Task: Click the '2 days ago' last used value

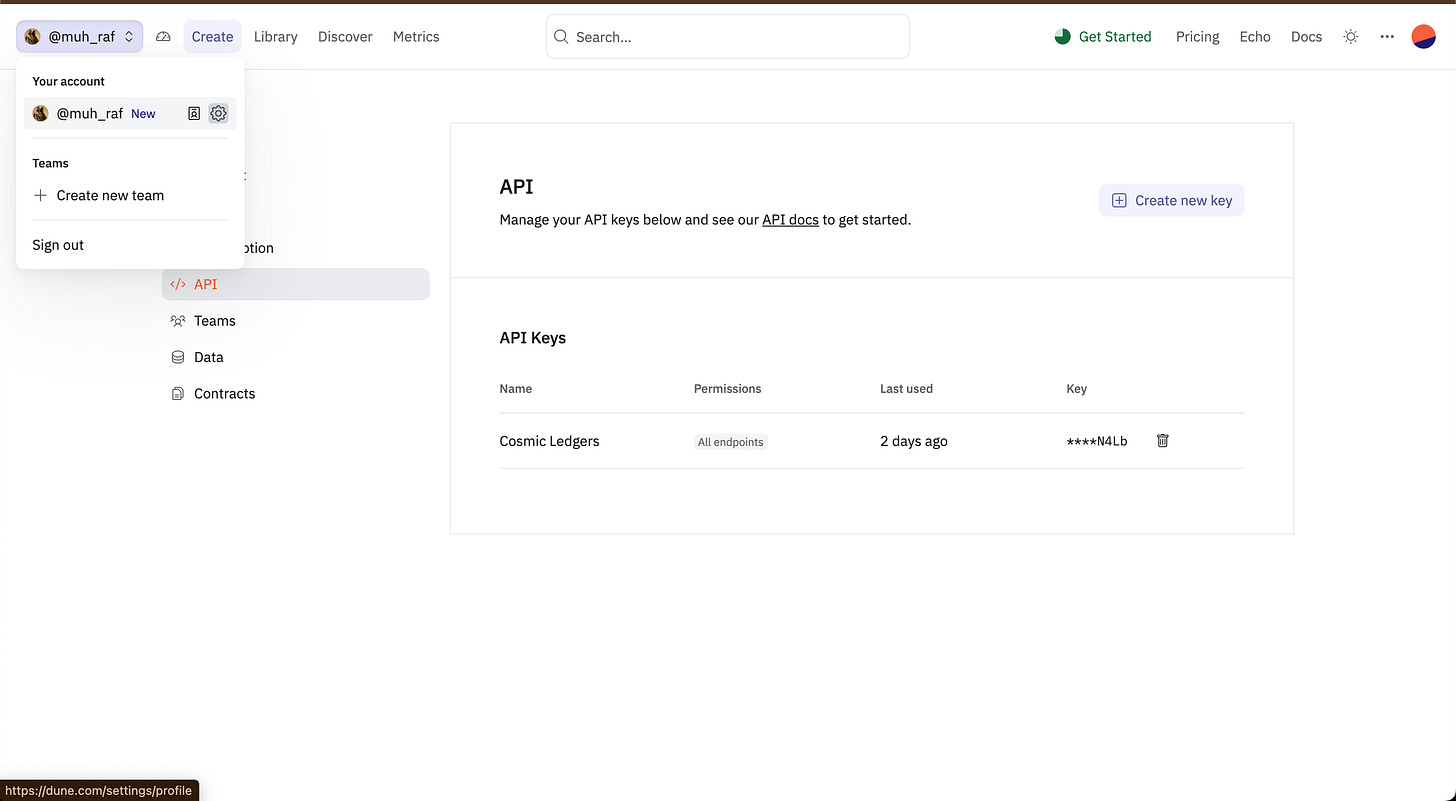Action: (x=914, y=441)
